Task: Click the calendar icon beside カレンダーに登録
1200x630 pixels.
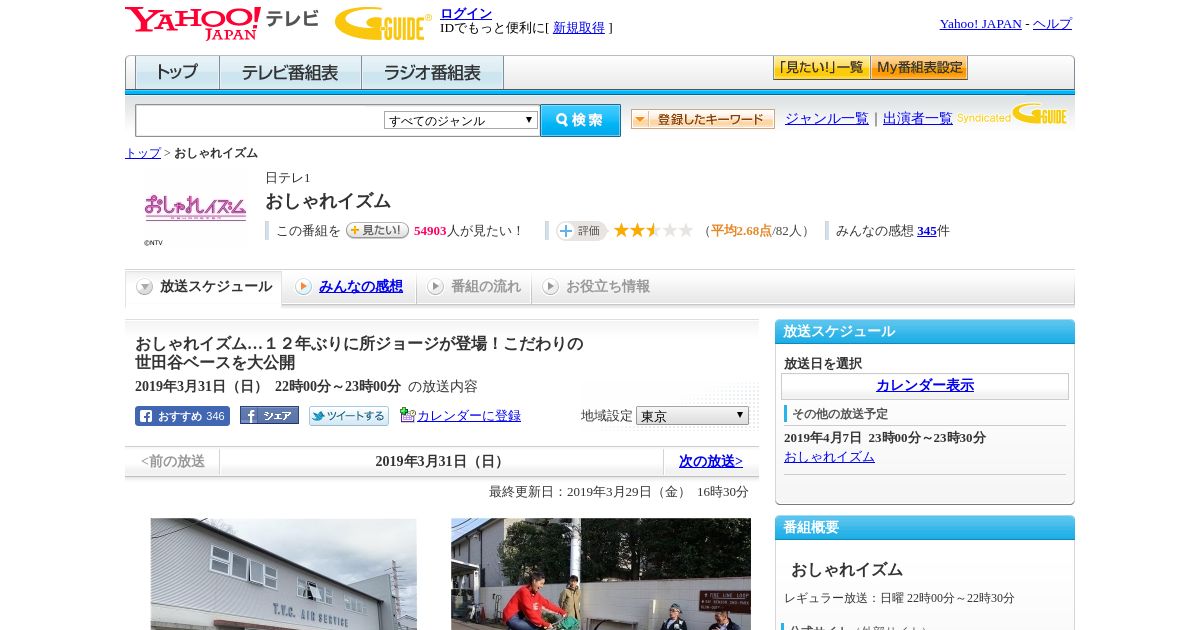Action: click(407, 415)
